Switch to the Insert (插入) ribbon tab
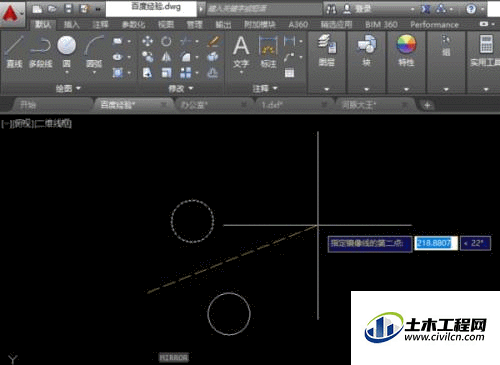The width and height of the screenshot is (500, 365). (72, 25)
